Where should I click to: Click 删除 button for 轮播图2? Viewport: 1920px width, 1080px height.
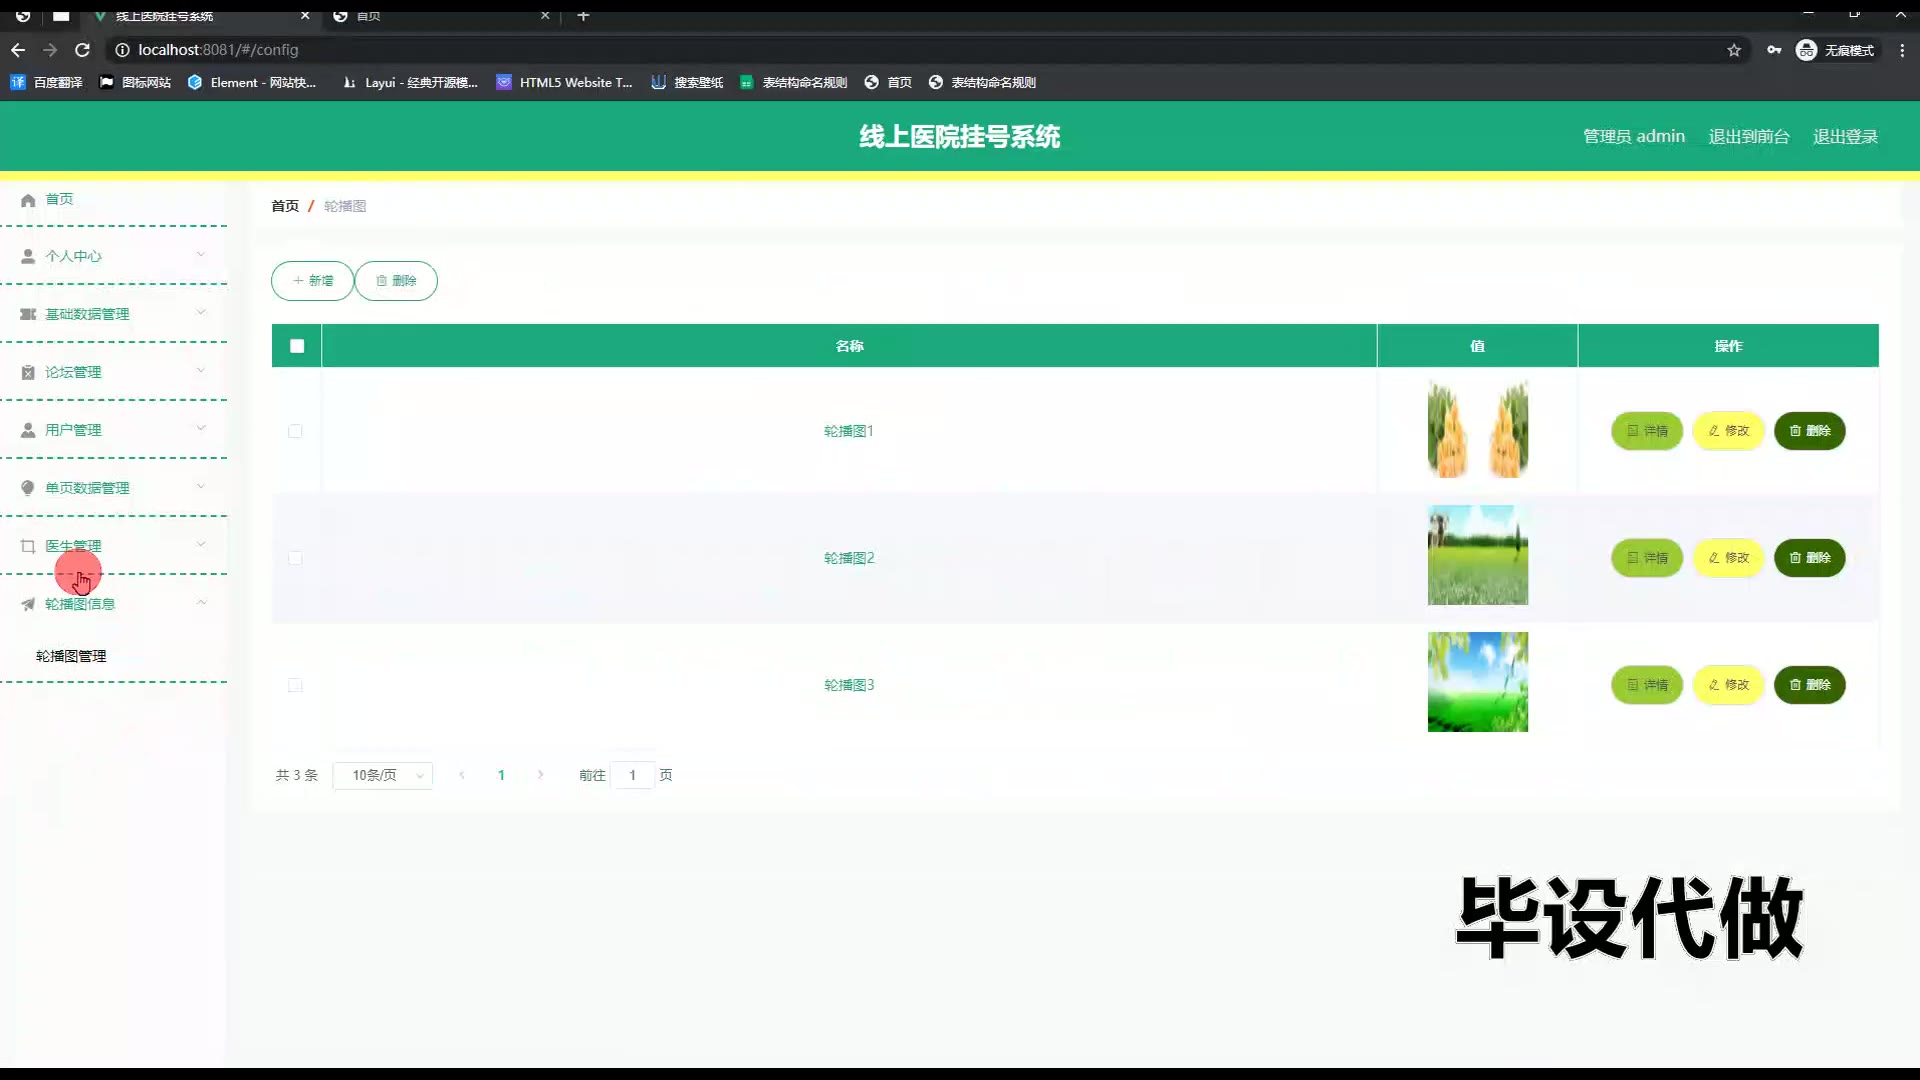coord(1810,558)
